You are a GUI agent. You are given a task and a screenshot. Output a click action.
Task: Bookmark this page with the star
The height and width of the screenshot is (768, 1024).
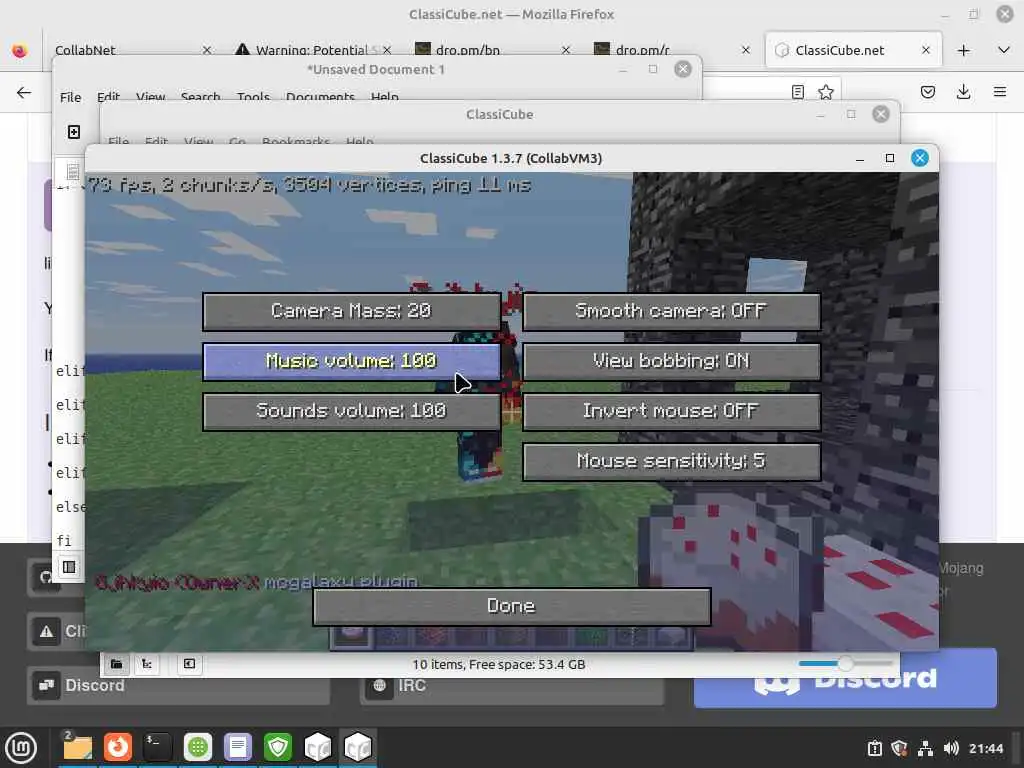point(825,92)
